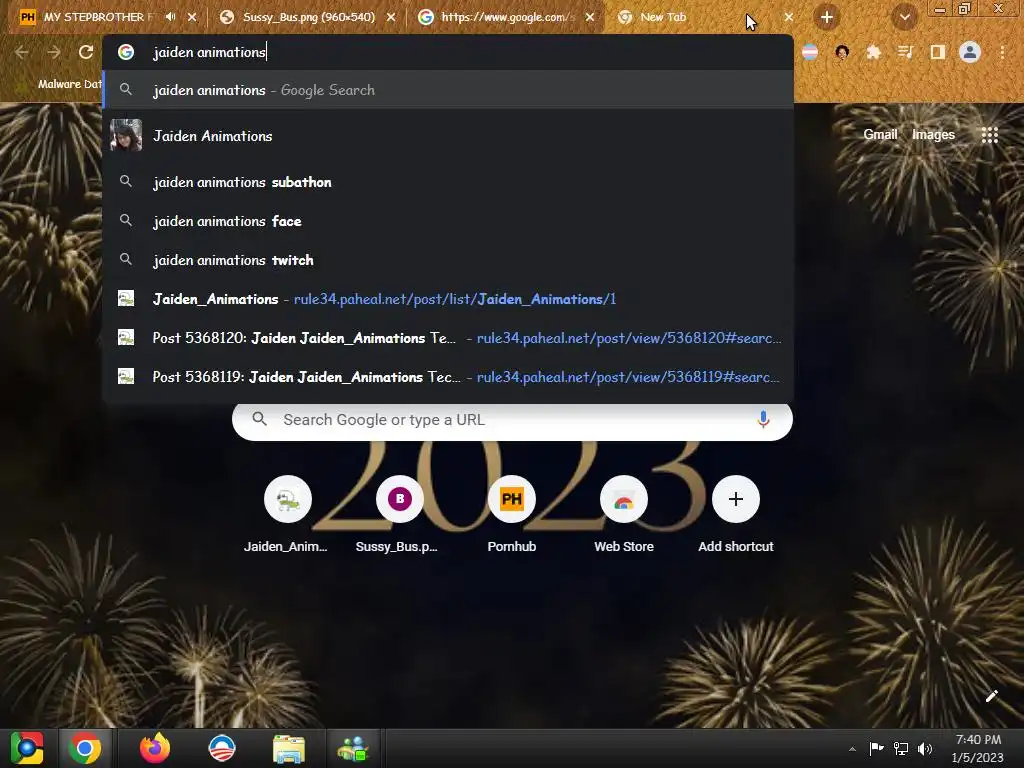Click the Jaiden Animations portrait thumbnail
This screenshot has width=1024, height=768.
[126, 136]
